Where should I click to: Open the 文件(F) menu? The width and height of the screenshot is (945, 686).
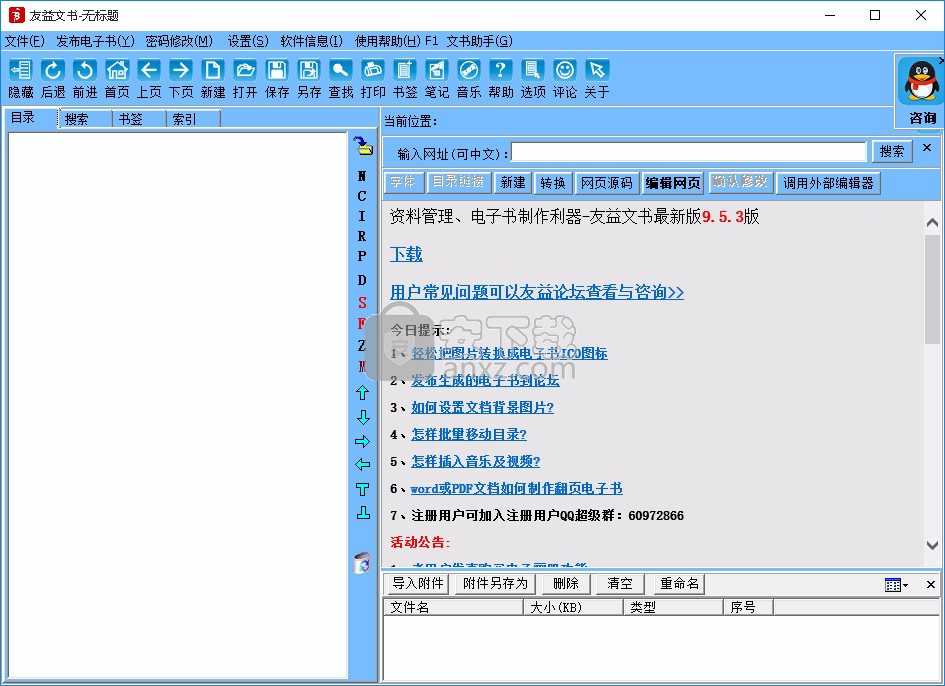click(x=24, y=41)
